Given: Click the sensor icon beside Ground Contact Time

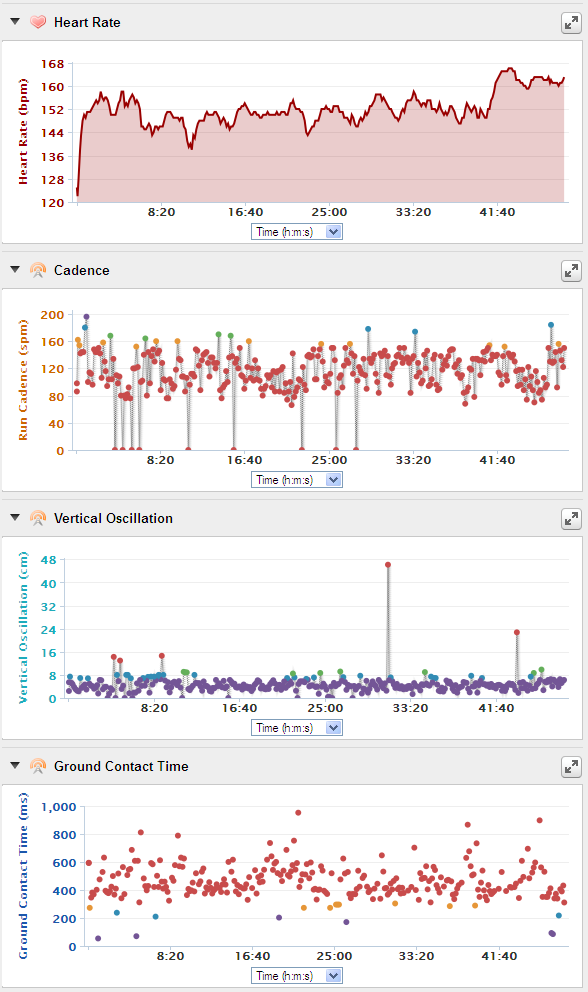Looking at the screenshot, I should coord(38,766).
